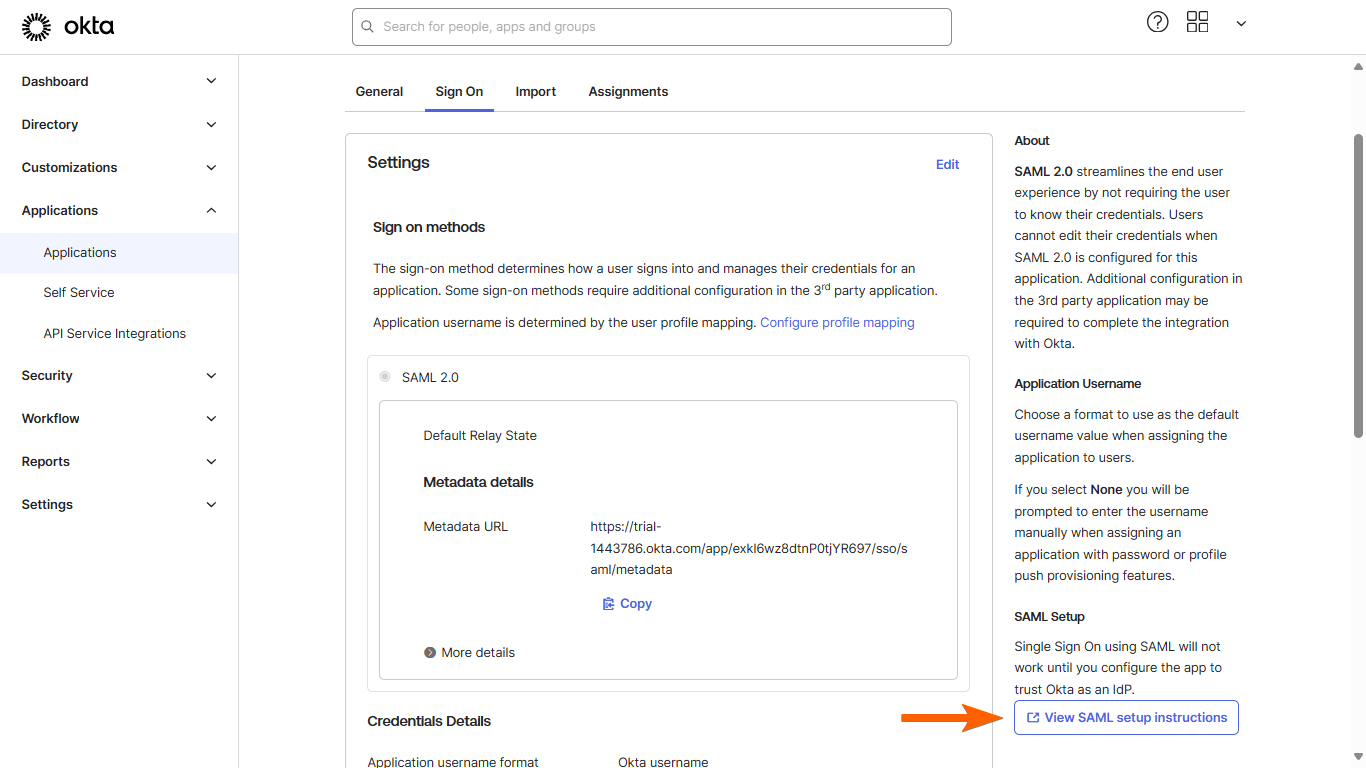Expand the Customizations sidebar section
Viewport: 1366px width, 768px height.
[x=119, y=167]
